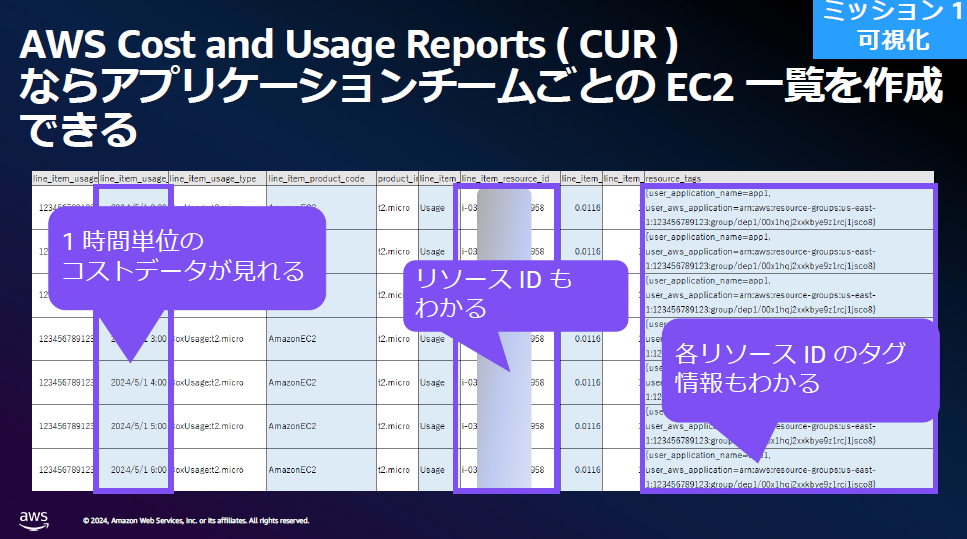Click 't2.micro' instance type in the 4:00 row
Image resolution: width=967 pixels, height=539 pixels.
click(x=394, y=382)
